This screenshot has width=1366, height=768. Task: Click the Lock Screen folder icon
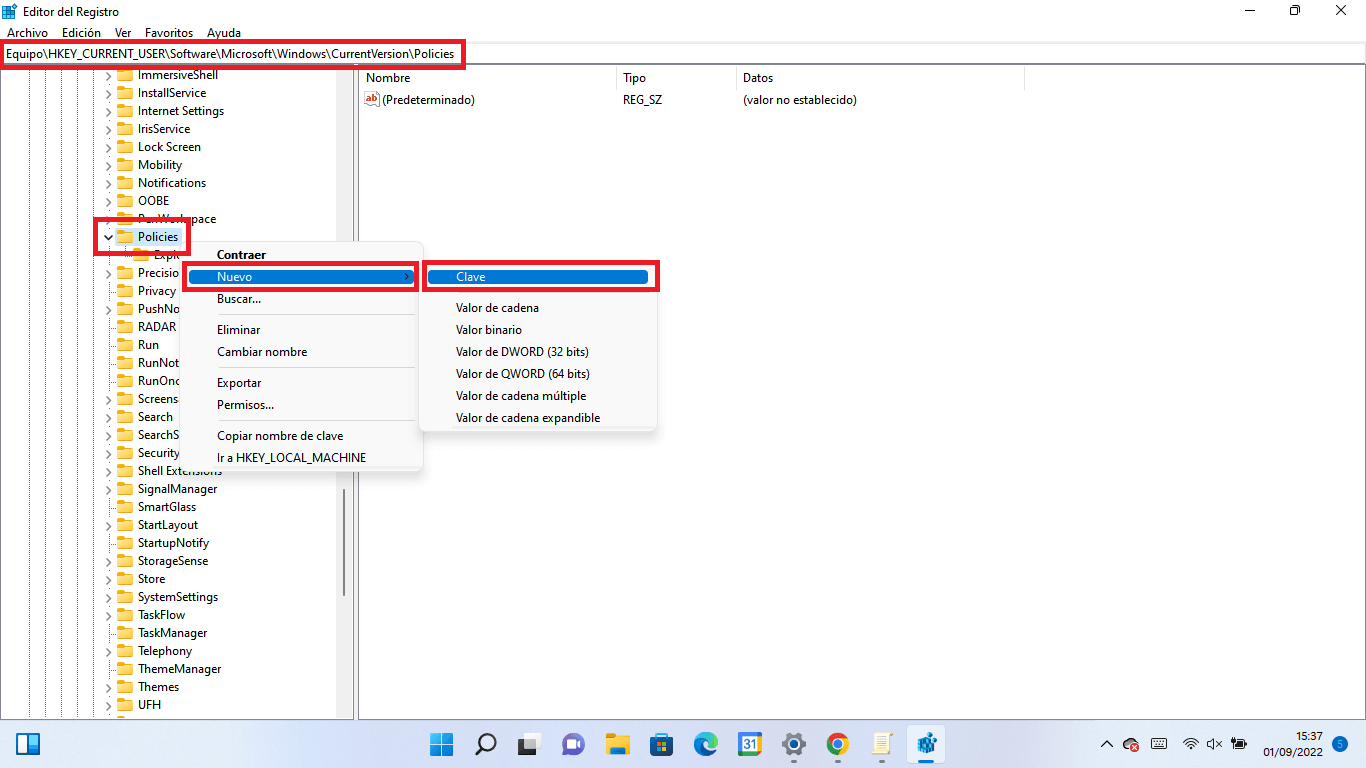125,147
